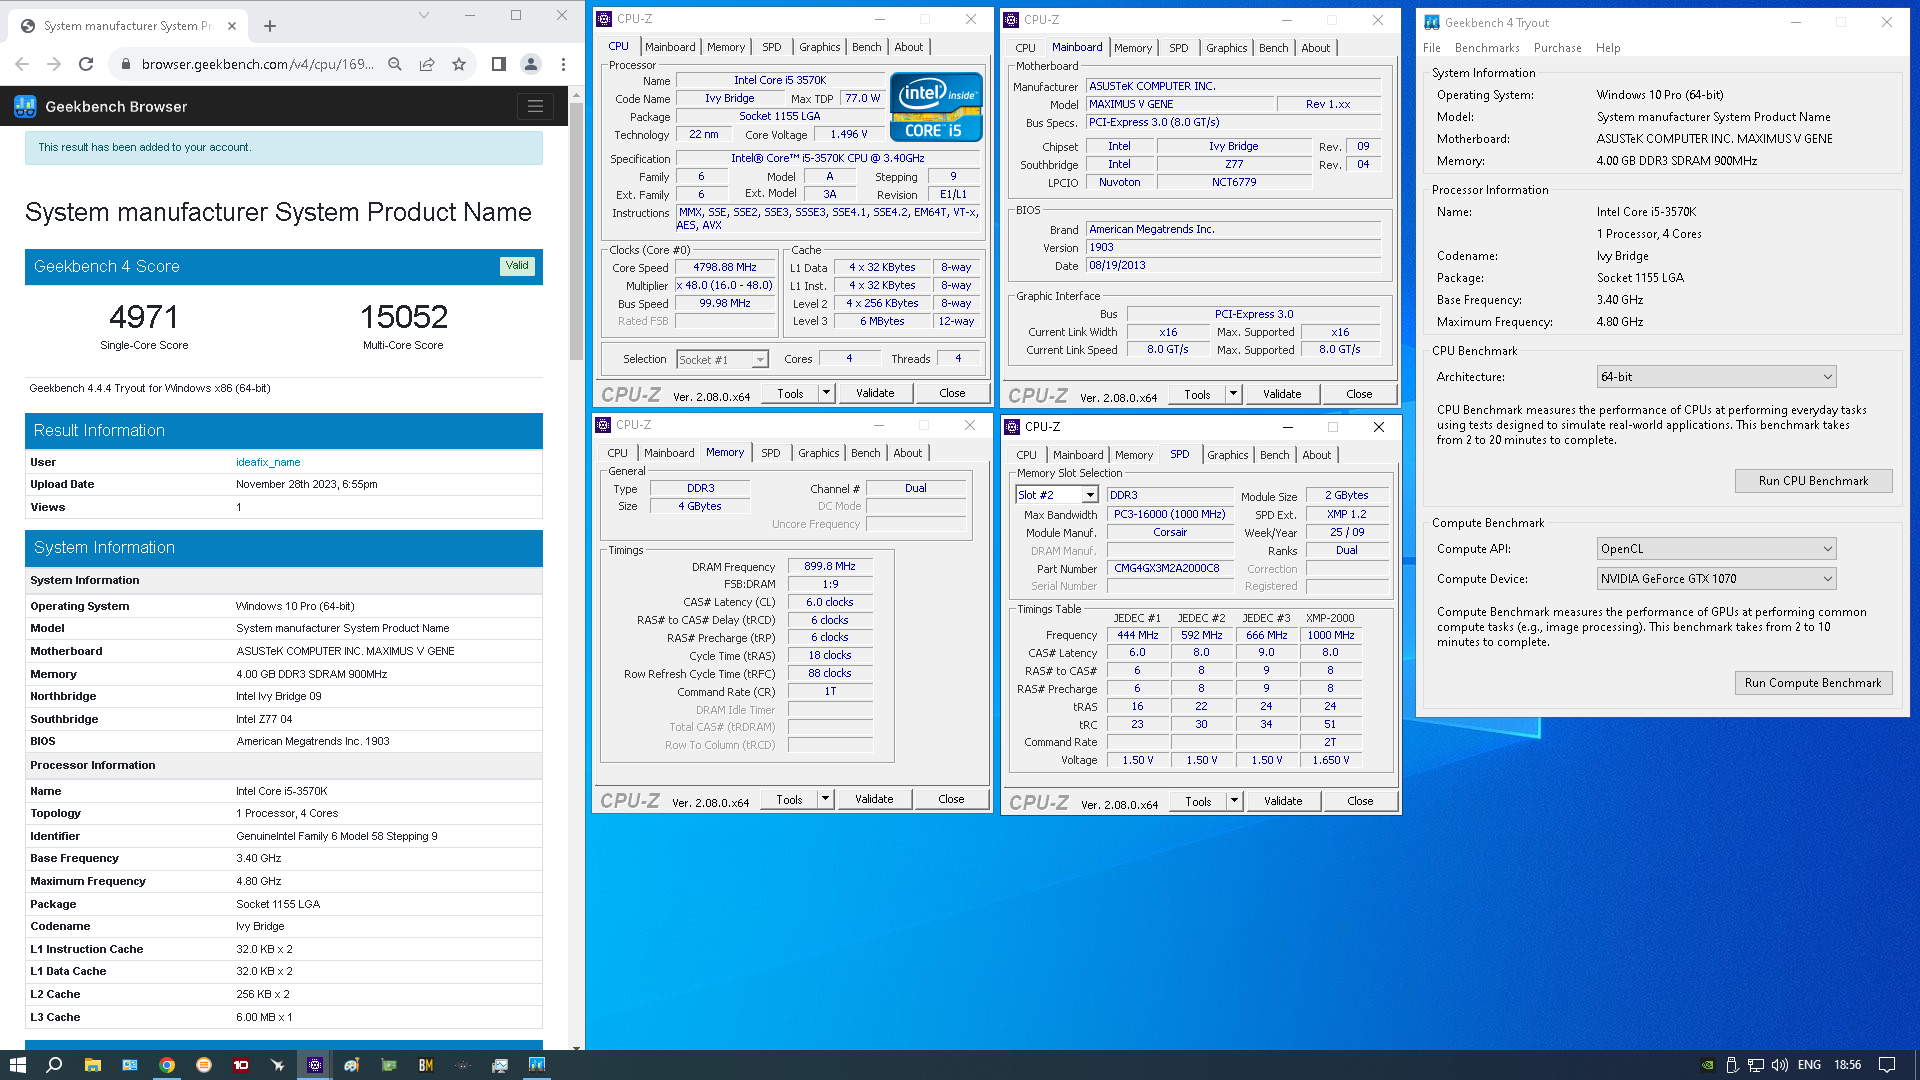Click Close in CPU-Z SPD window
This screenshot has width=1920, height=1080.
[1360, 801]
